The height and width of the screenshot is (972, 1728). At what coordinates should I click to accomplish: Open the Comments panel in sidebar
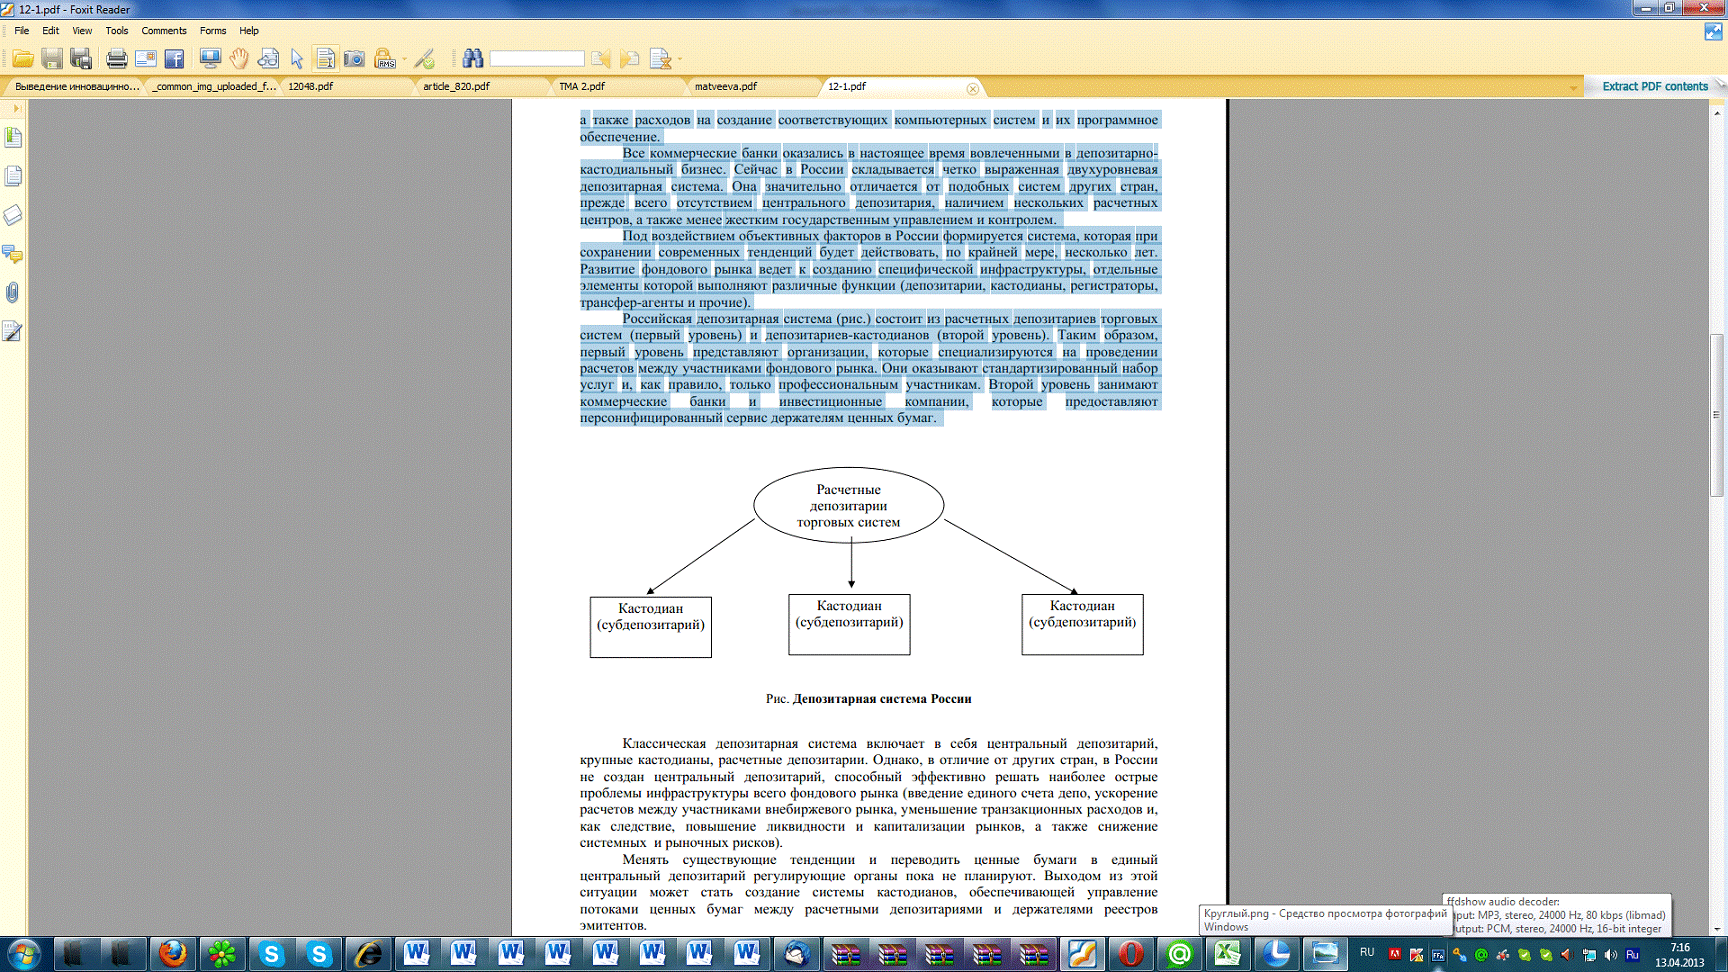pyautogui.click(x=13, y=254)
